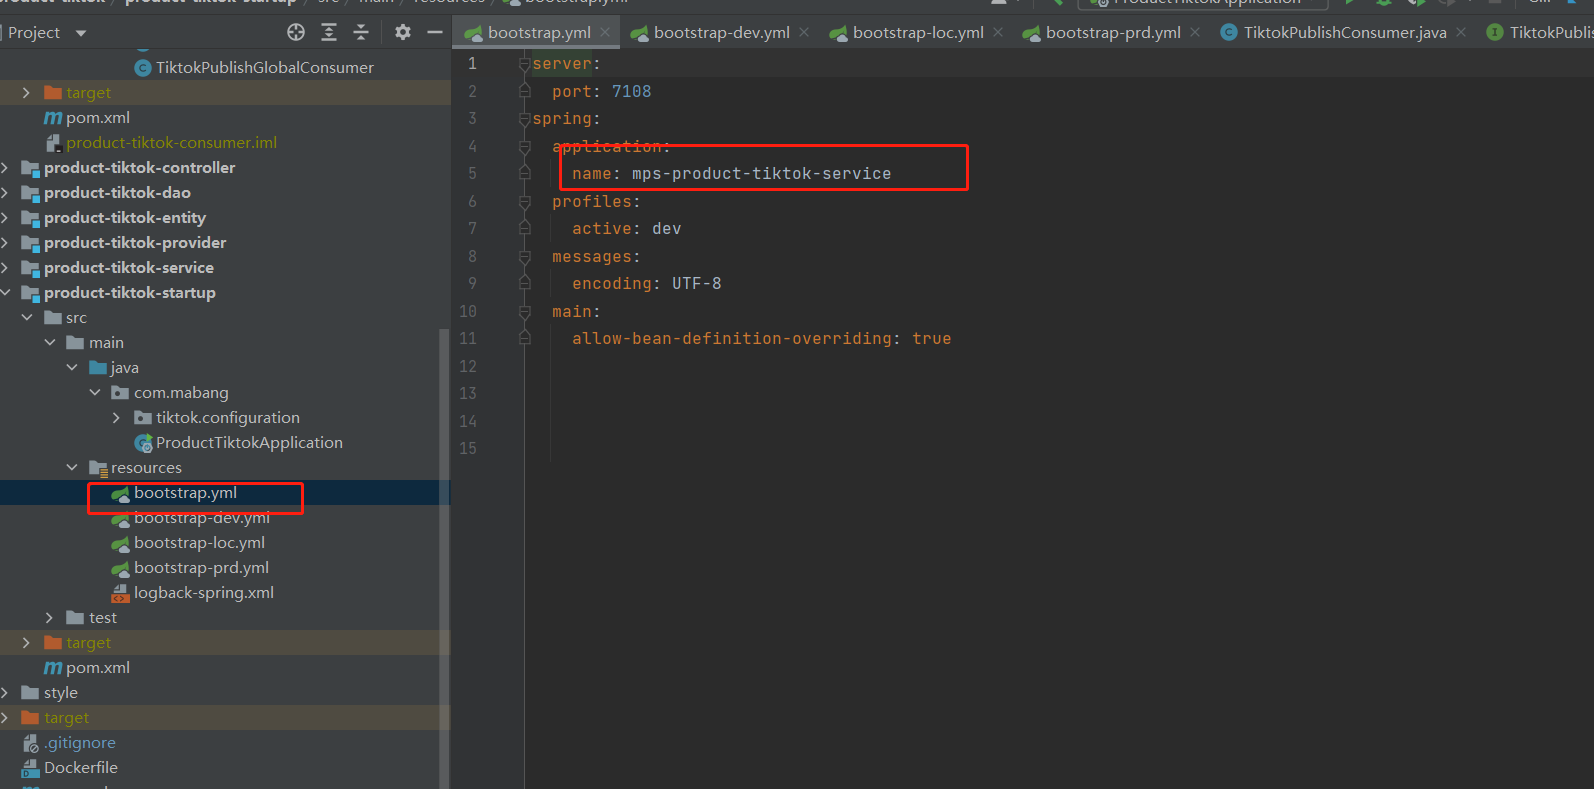Hide the Project tool window

click(x=435, y=33)
